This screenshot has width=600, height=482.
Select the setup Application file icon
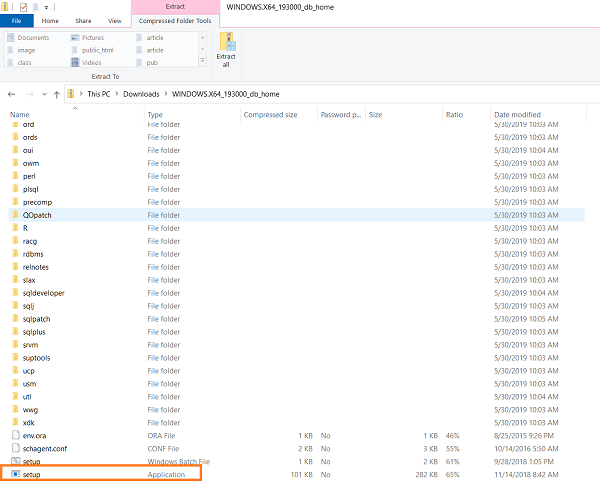click(x=15, y=474)
